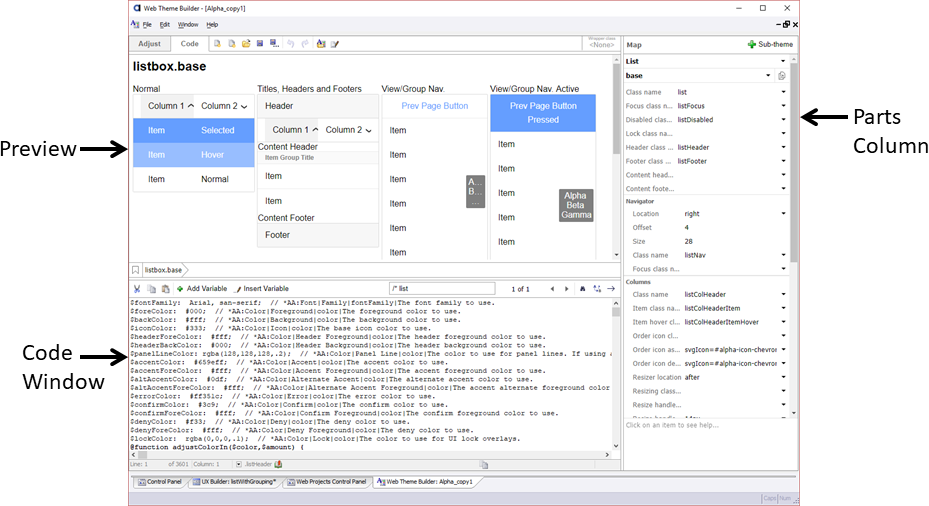Open the Class name list dropdown
Viewport: 929px width, 506px height.
pos(783,92)
